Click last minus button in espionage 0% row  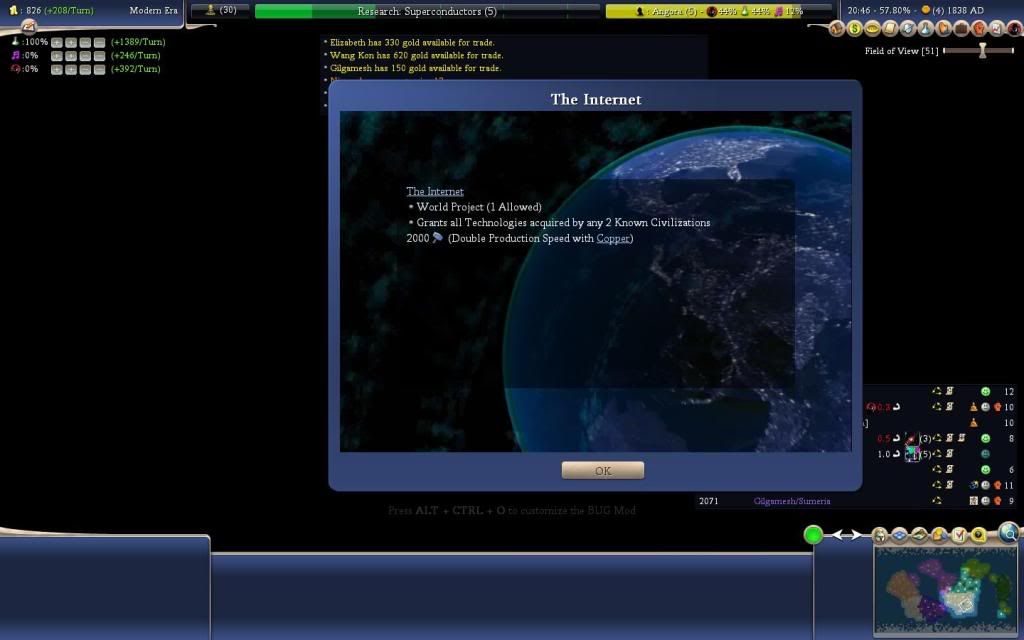point(99,69)
